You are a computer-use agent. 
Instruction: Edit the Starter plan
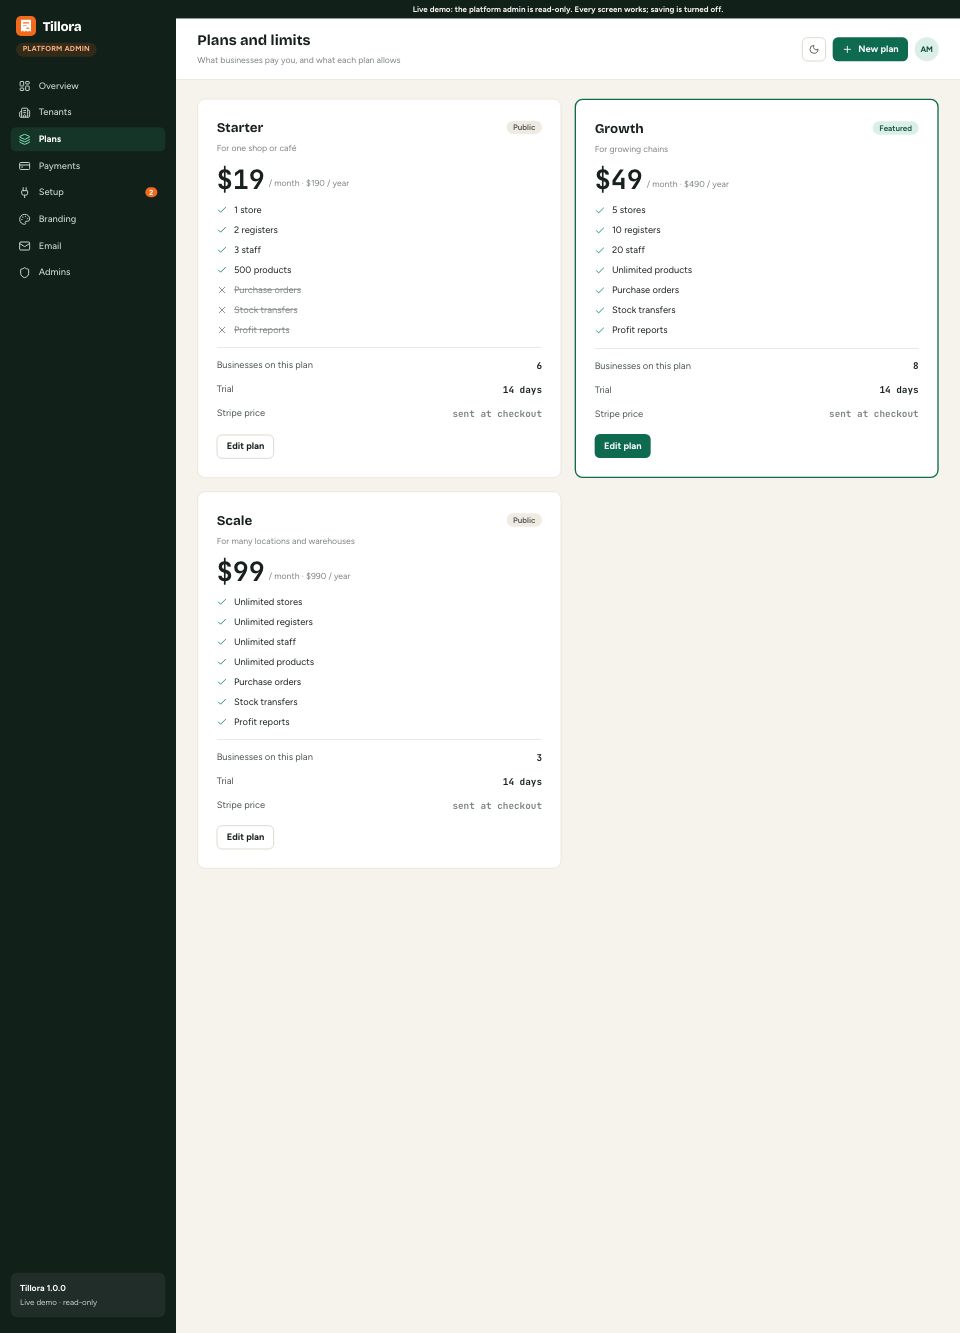(x=245, y=446)
